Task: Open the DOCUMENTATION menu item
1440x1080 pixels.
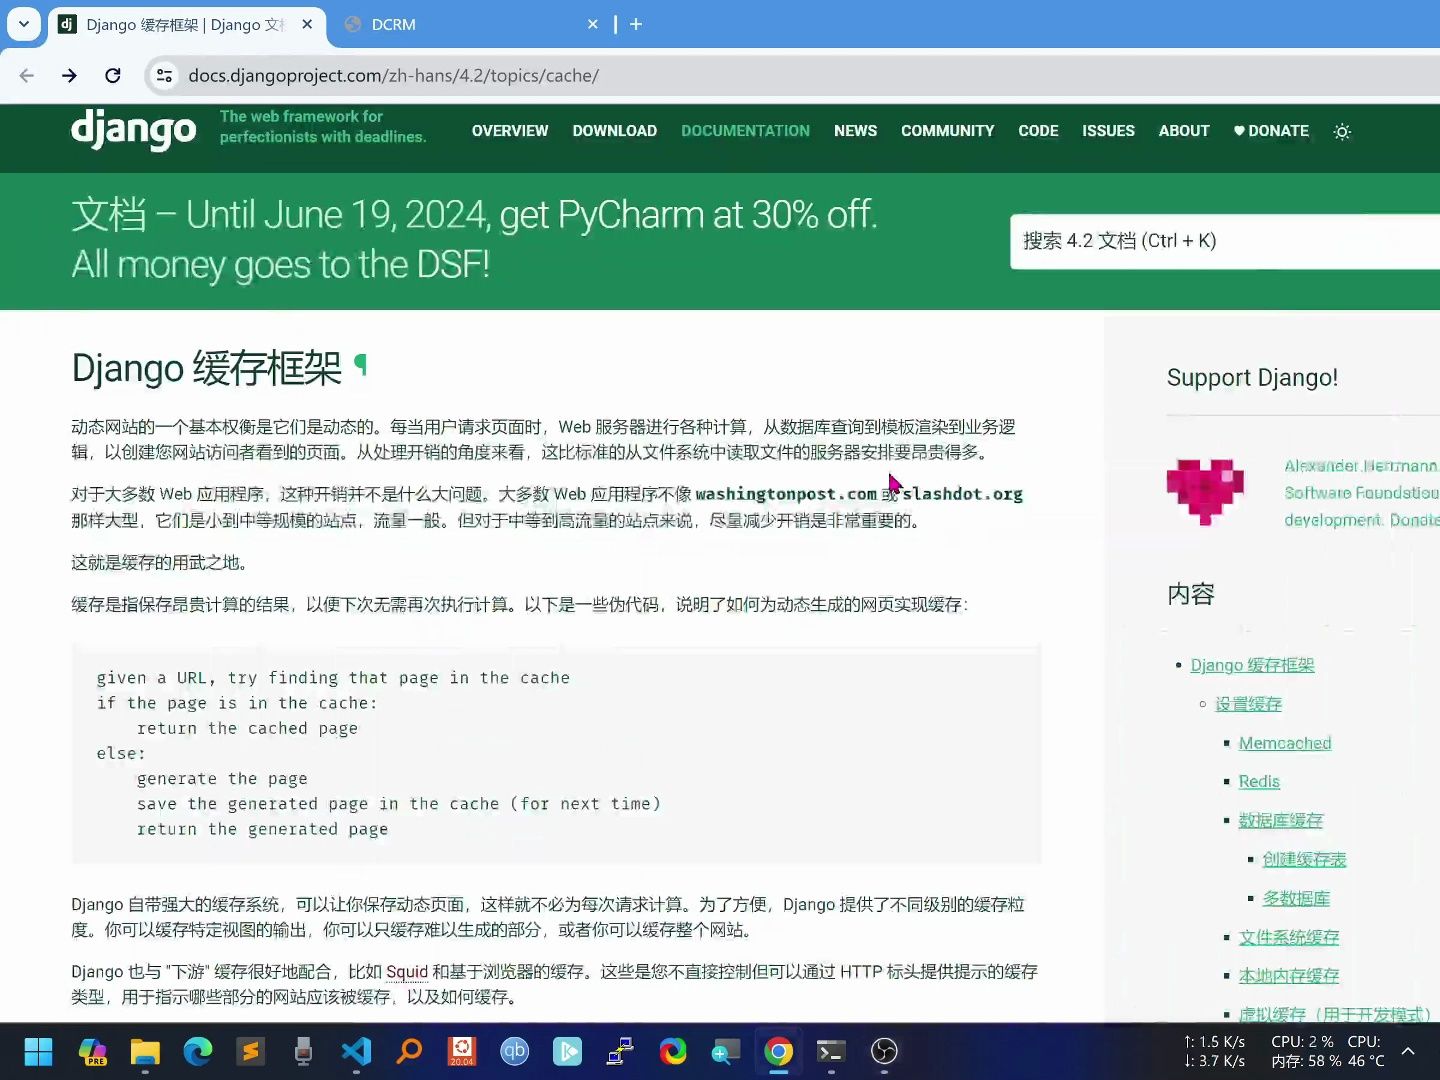Action: [x=746, y=131]
